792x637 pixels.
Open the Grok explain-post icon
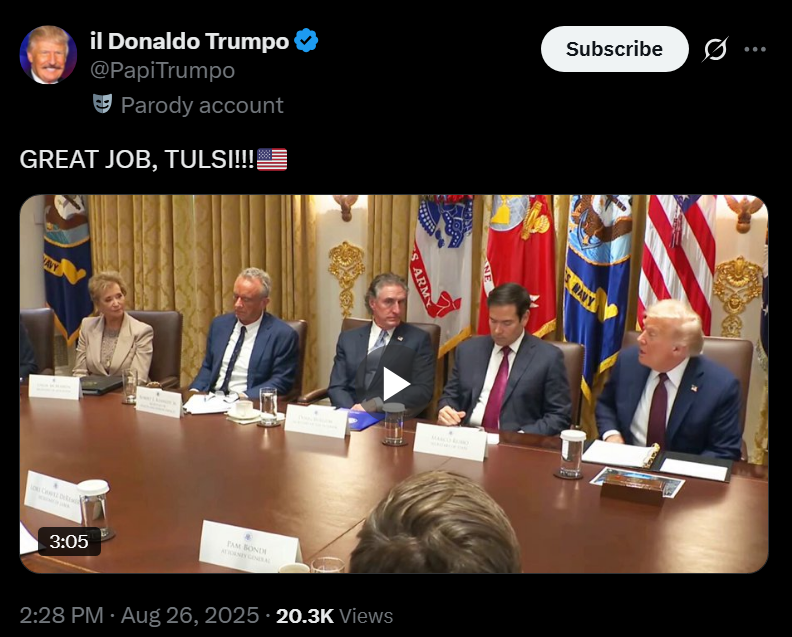pyautogui.click(x=715, y=49)
